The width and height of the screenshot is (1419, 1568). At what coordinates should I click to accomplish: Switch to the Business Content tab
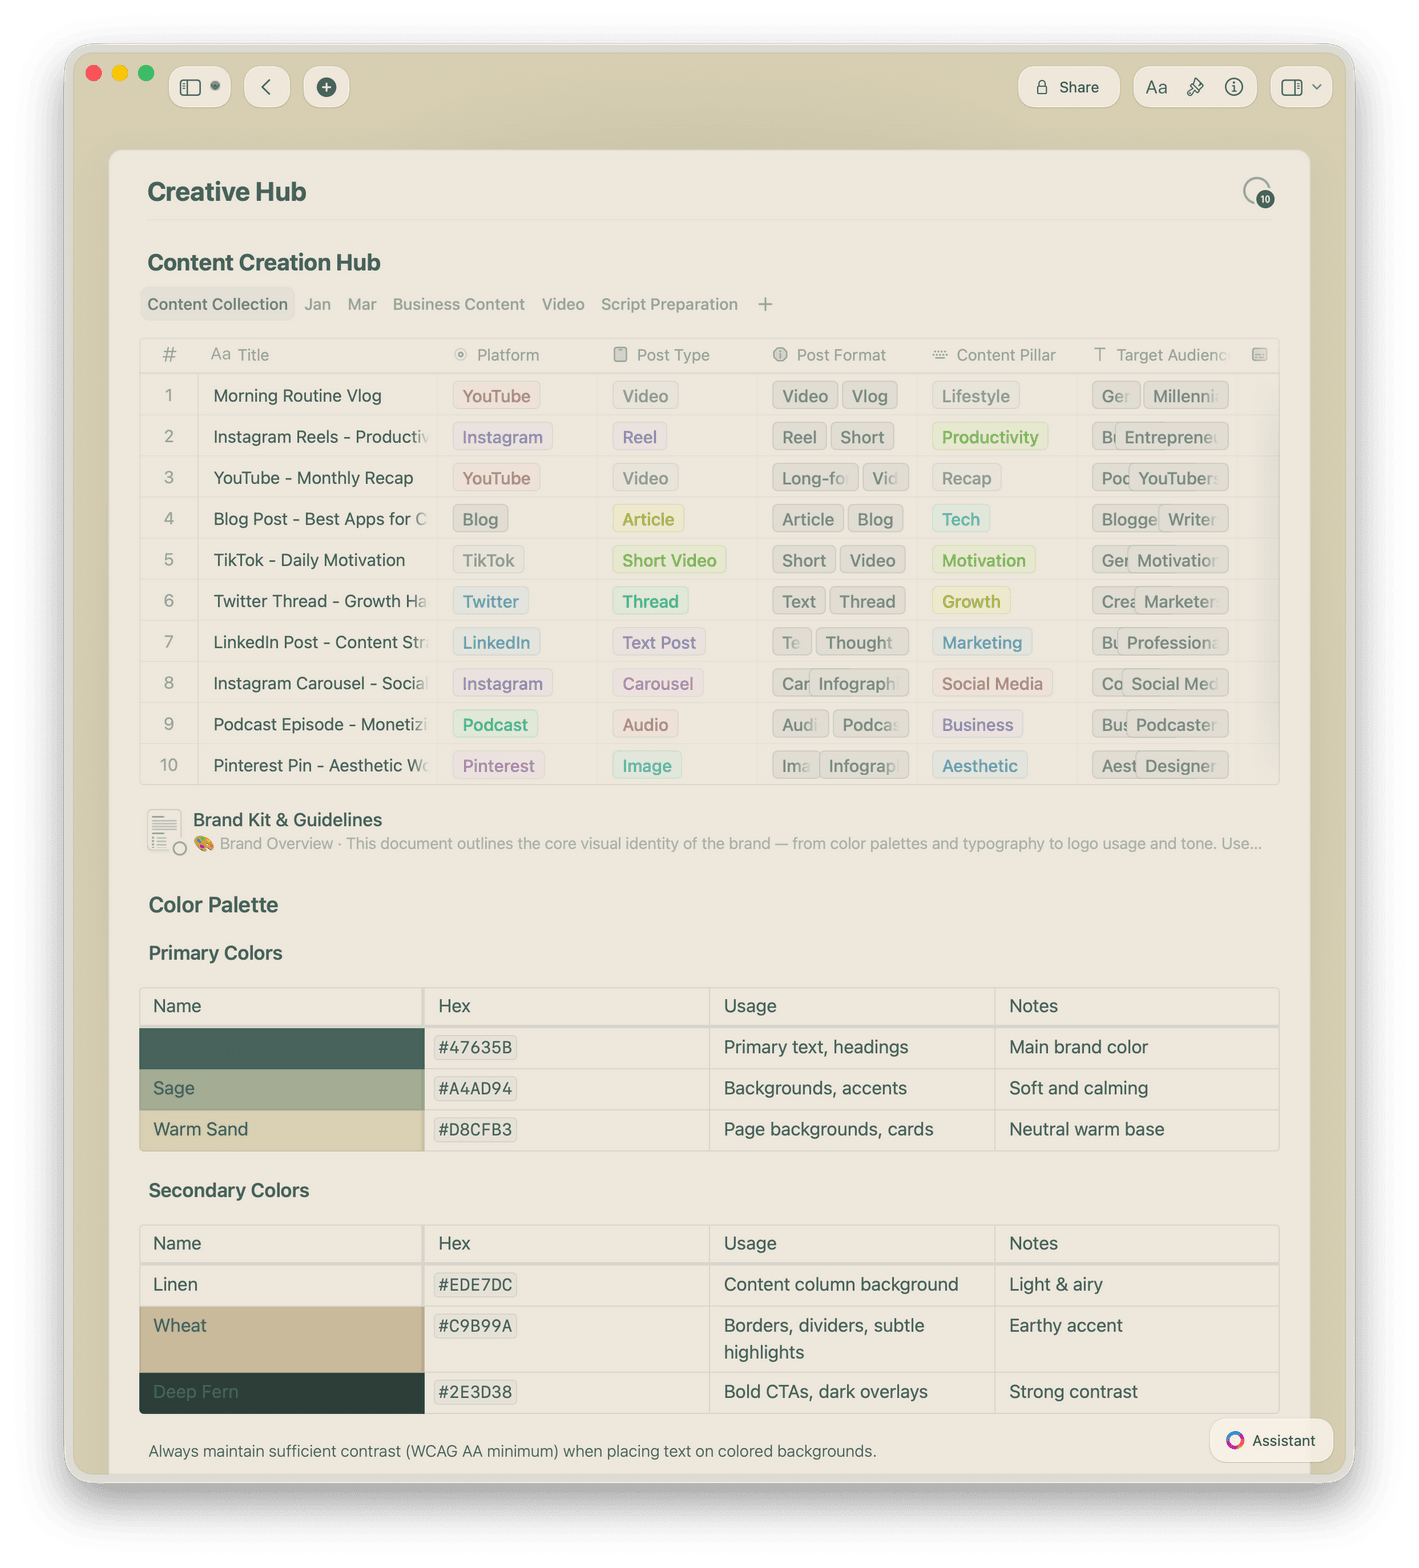click(x=458, y=304)
